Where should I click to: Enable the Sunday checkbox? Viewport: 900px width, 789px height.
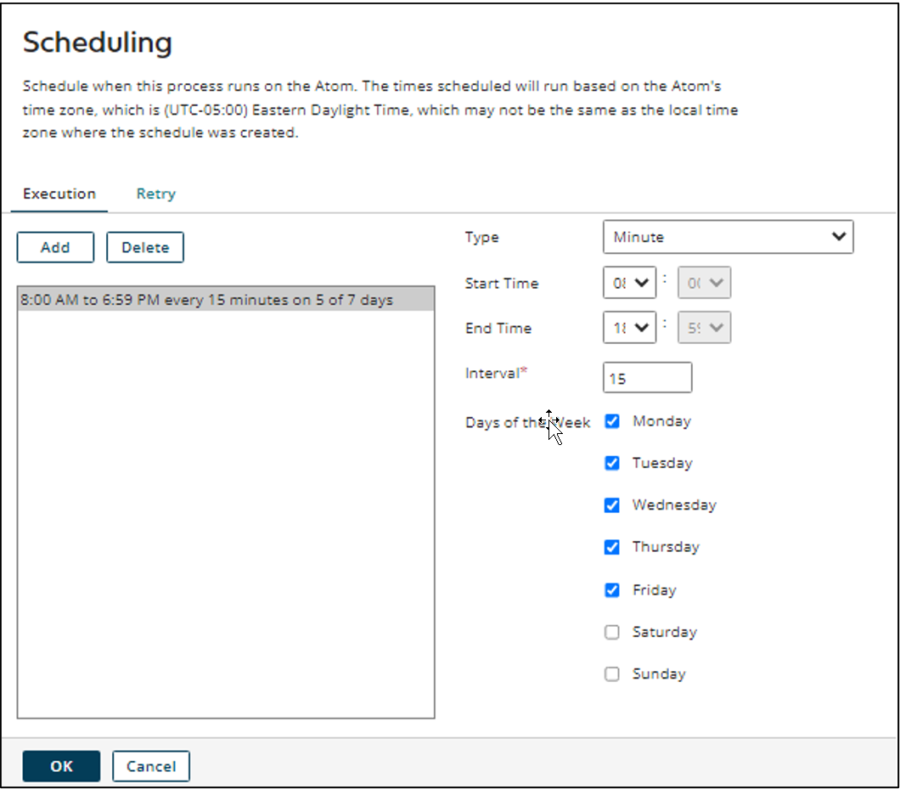(x=612, y=674)
